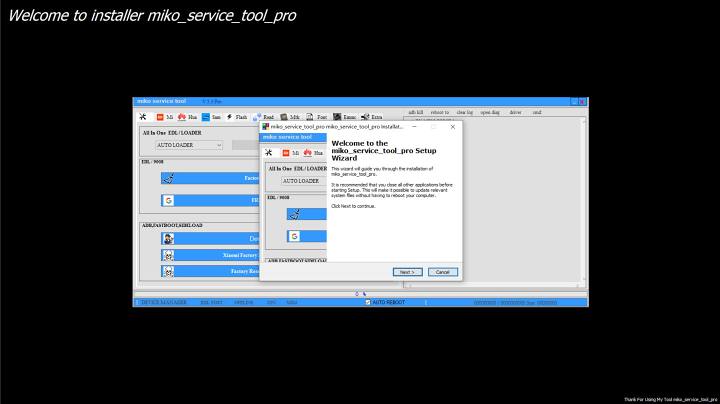This screenshot has width=720, height=404.
Task: Open the Sam tab in main window toolbar
Action: pyautogui.click(x=211, y=117)
